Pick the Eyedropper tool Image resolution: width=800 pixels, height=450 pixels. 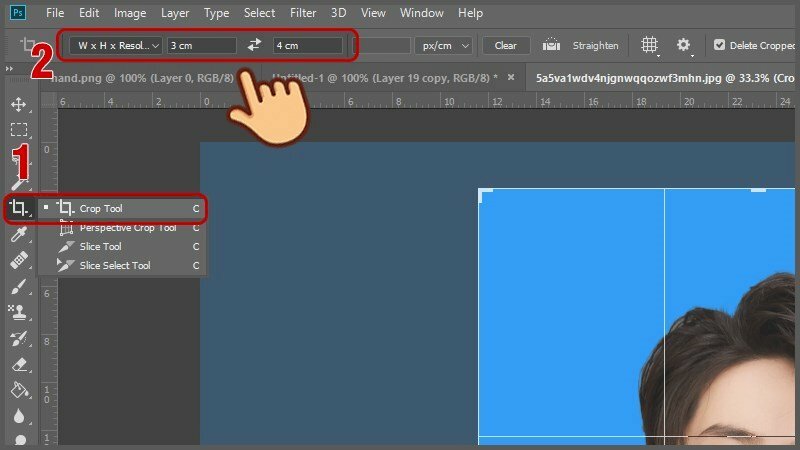tap(18, 235)
